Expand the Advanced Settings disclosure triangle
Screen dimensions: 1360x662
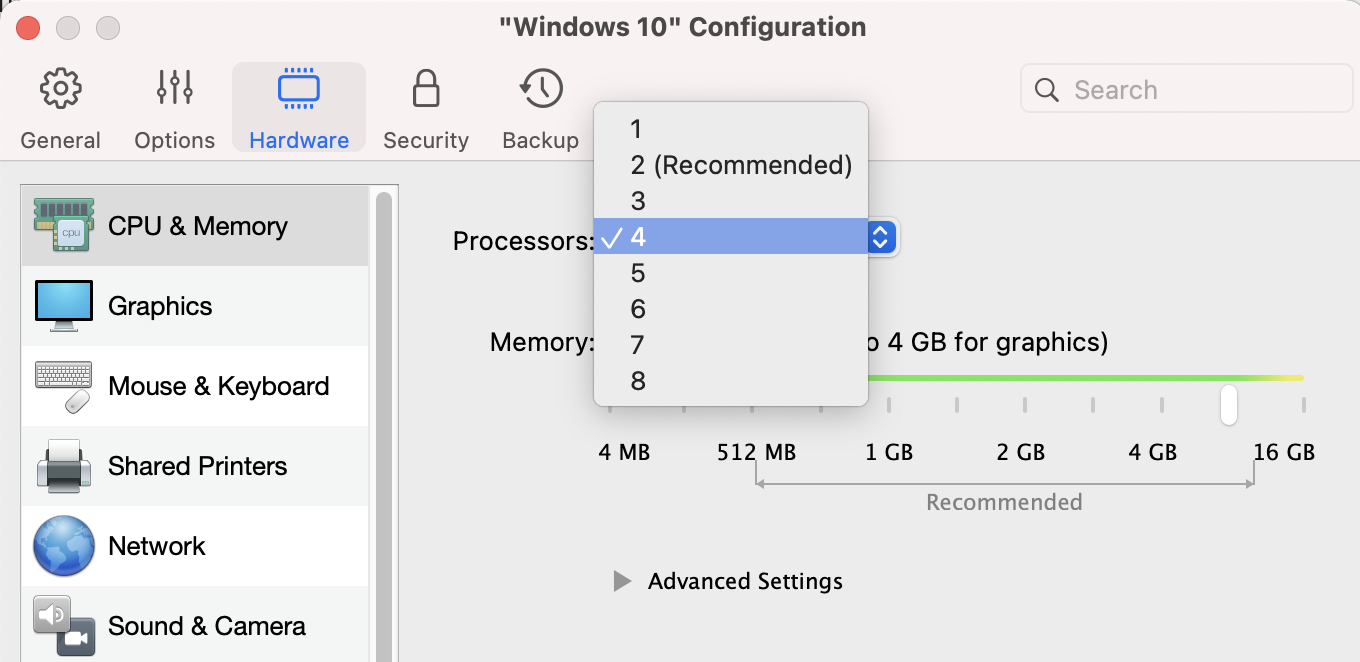[622, 581]
